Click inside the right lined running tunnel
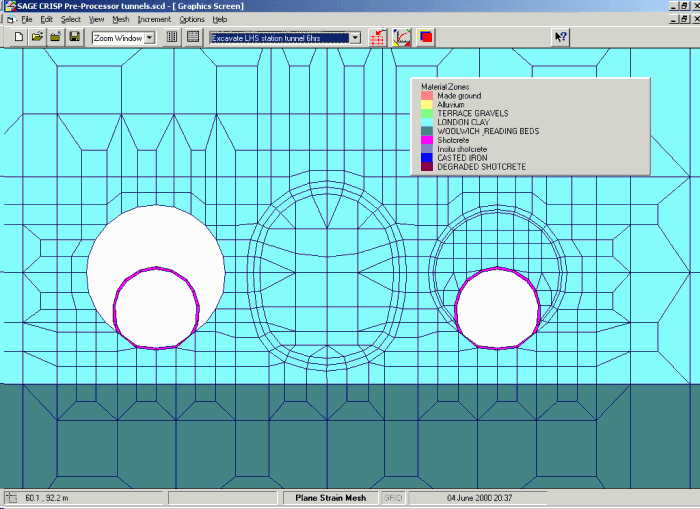The height and width of the screenshot is (509, 700). point(497,308)
